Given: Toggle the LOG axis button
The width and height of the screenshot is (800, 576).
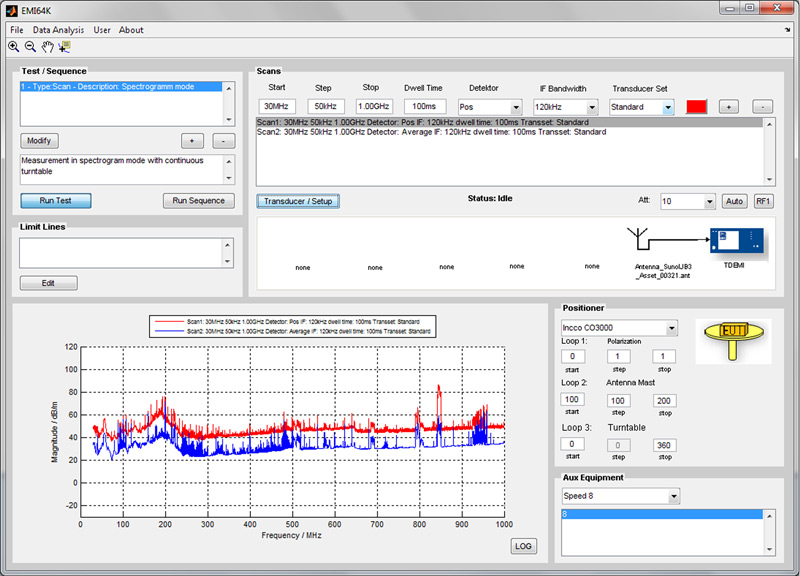Looking at the screenshot, I should [523, 546].
